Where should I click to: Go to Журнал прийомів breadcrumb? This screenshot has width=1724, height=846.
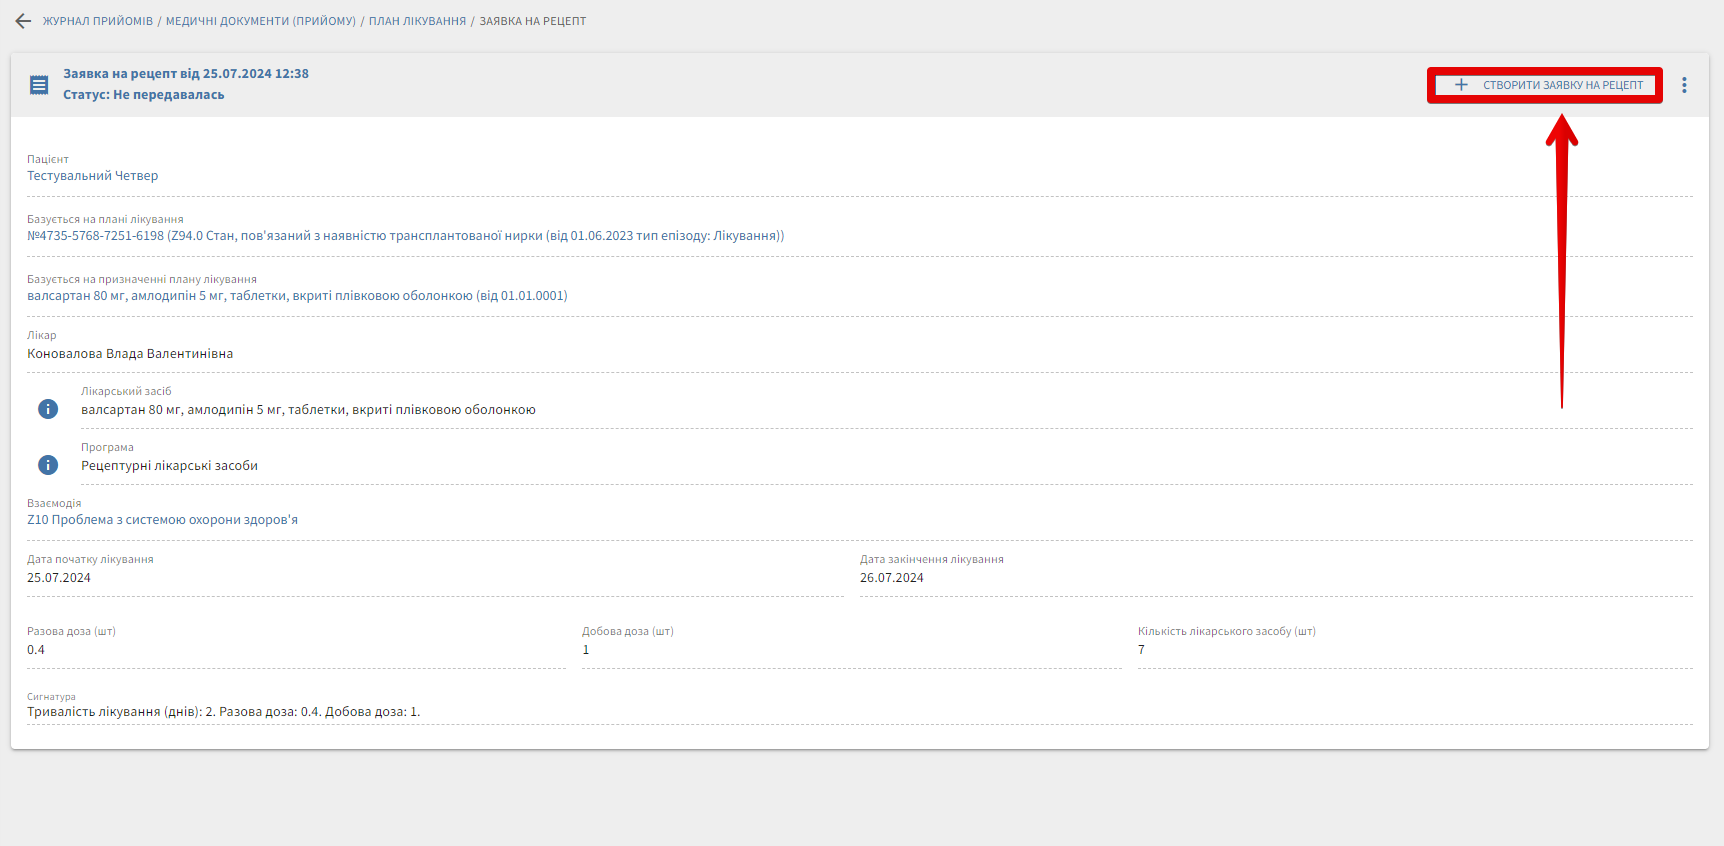click(97, 21)
